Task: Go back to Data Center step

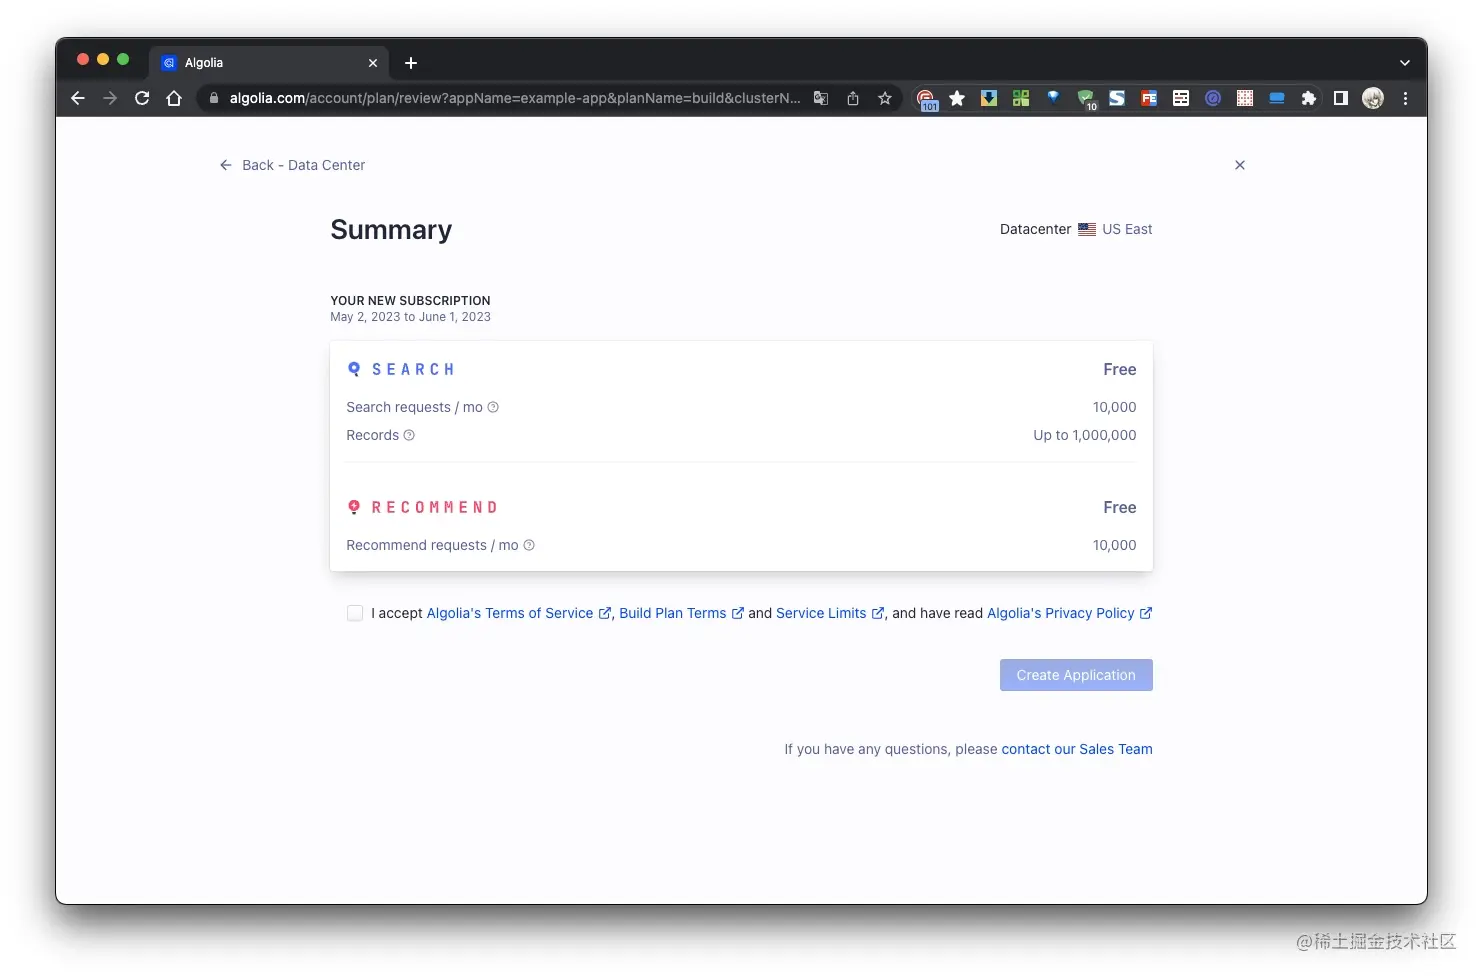Action: (x=292, y=165)
